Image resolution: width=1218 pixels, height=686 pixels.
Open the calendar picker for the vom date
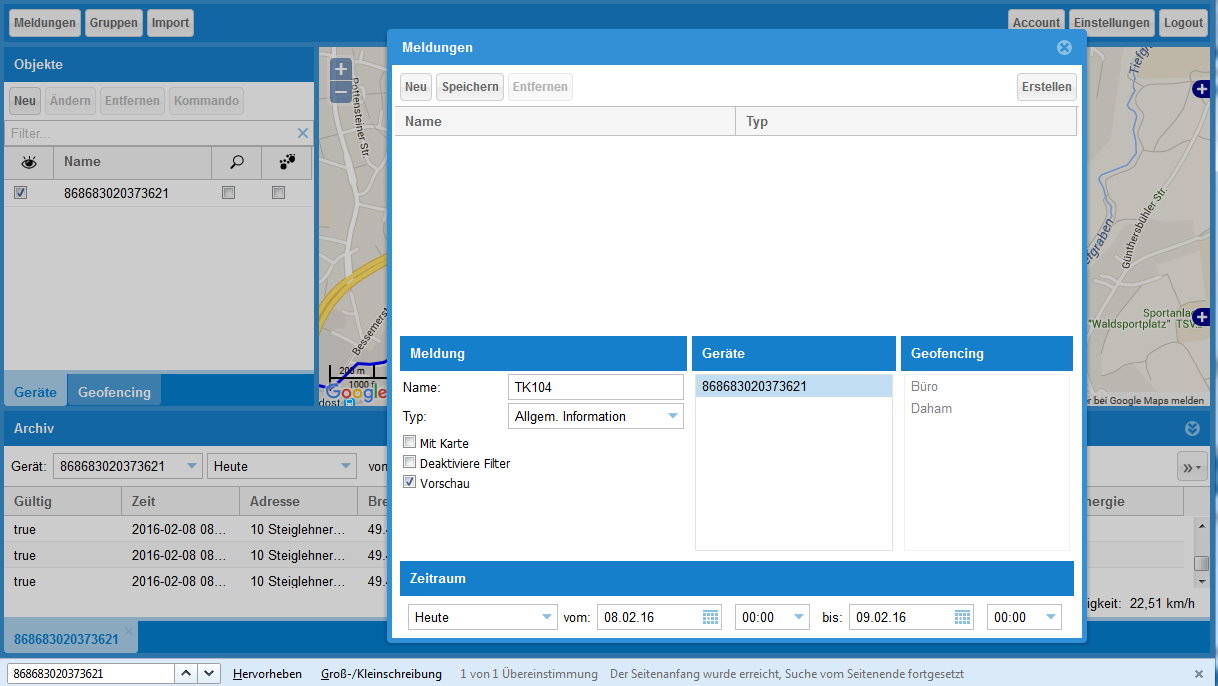709,617
